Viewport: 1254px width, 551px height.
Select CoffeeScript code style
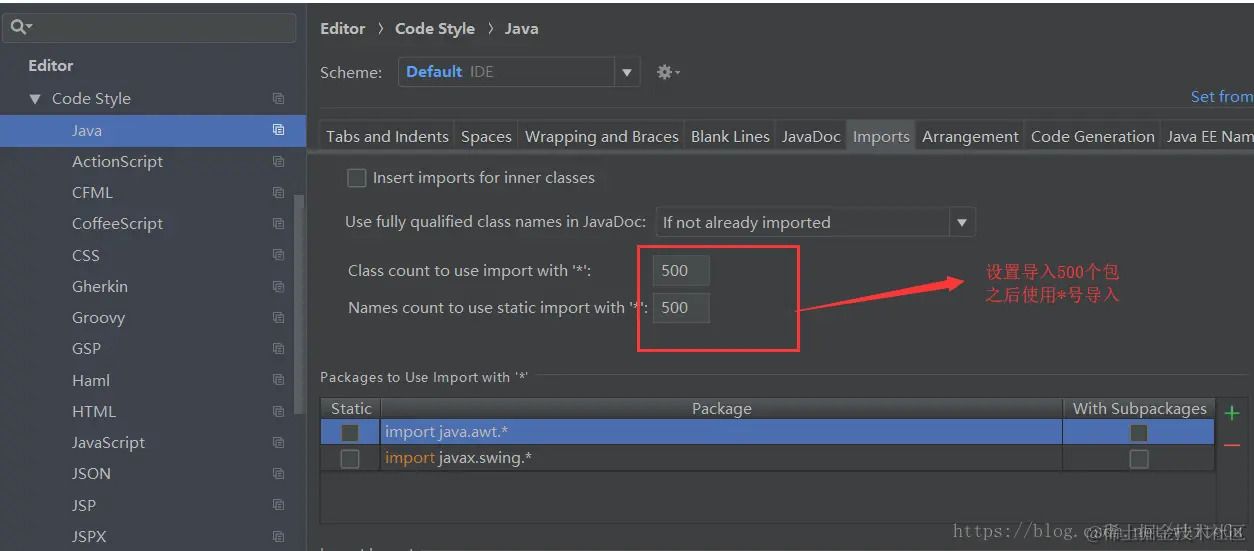117,224
